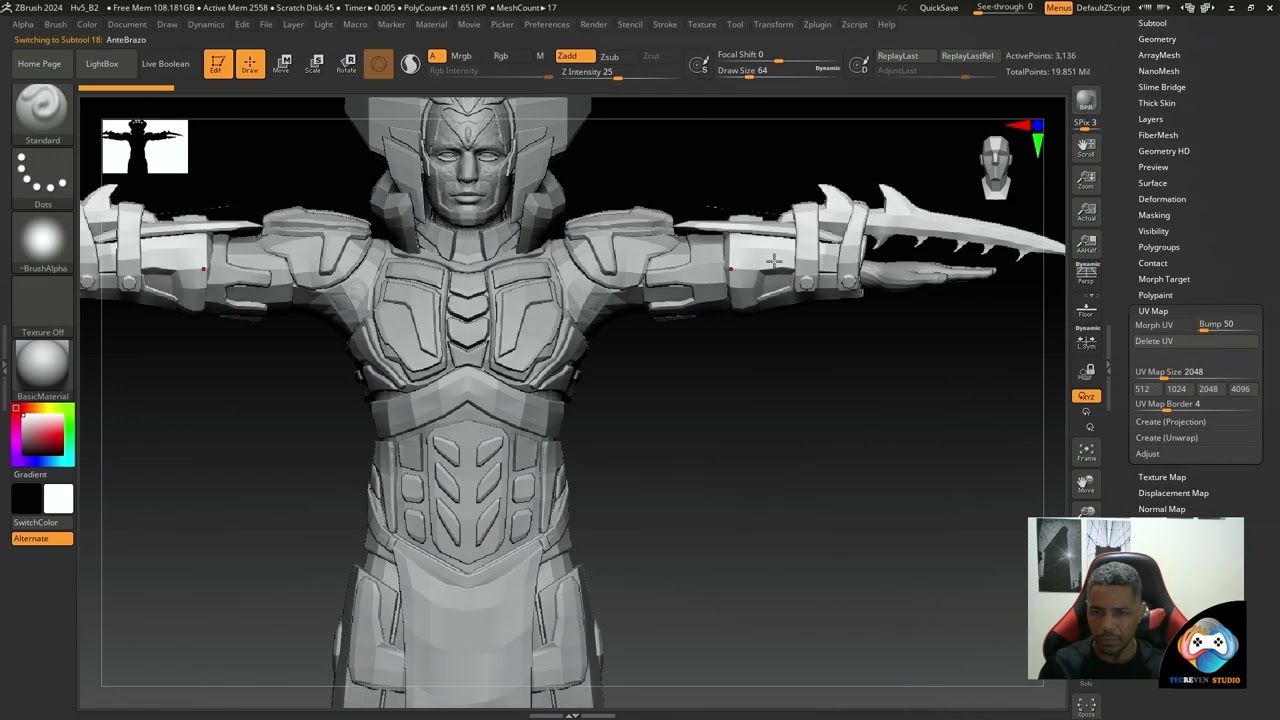Toggle the Menus button
The height and width of the screenshot is (720, 1280).
[x=1058, y=8]
